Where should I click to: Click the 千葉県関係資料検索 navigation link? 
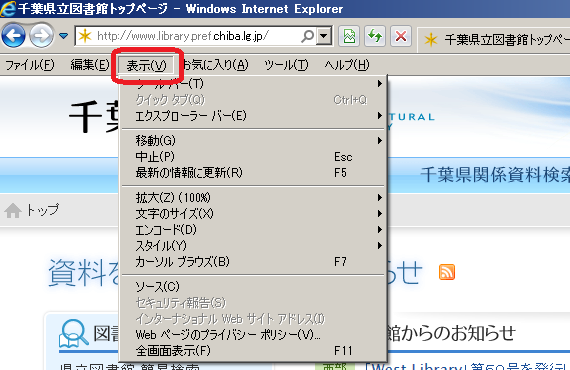[x=495, y=174]
